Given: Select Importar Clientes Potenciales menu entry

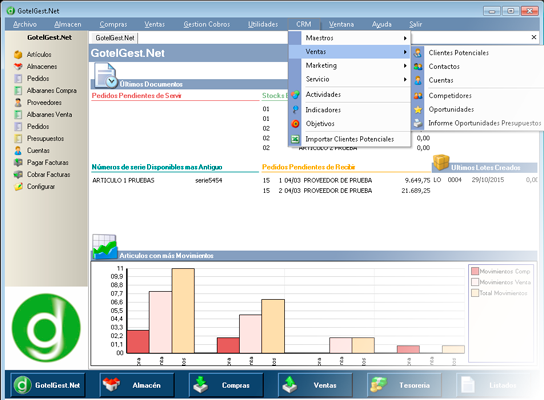Looking at the screenshot, I should click(350, 139).
